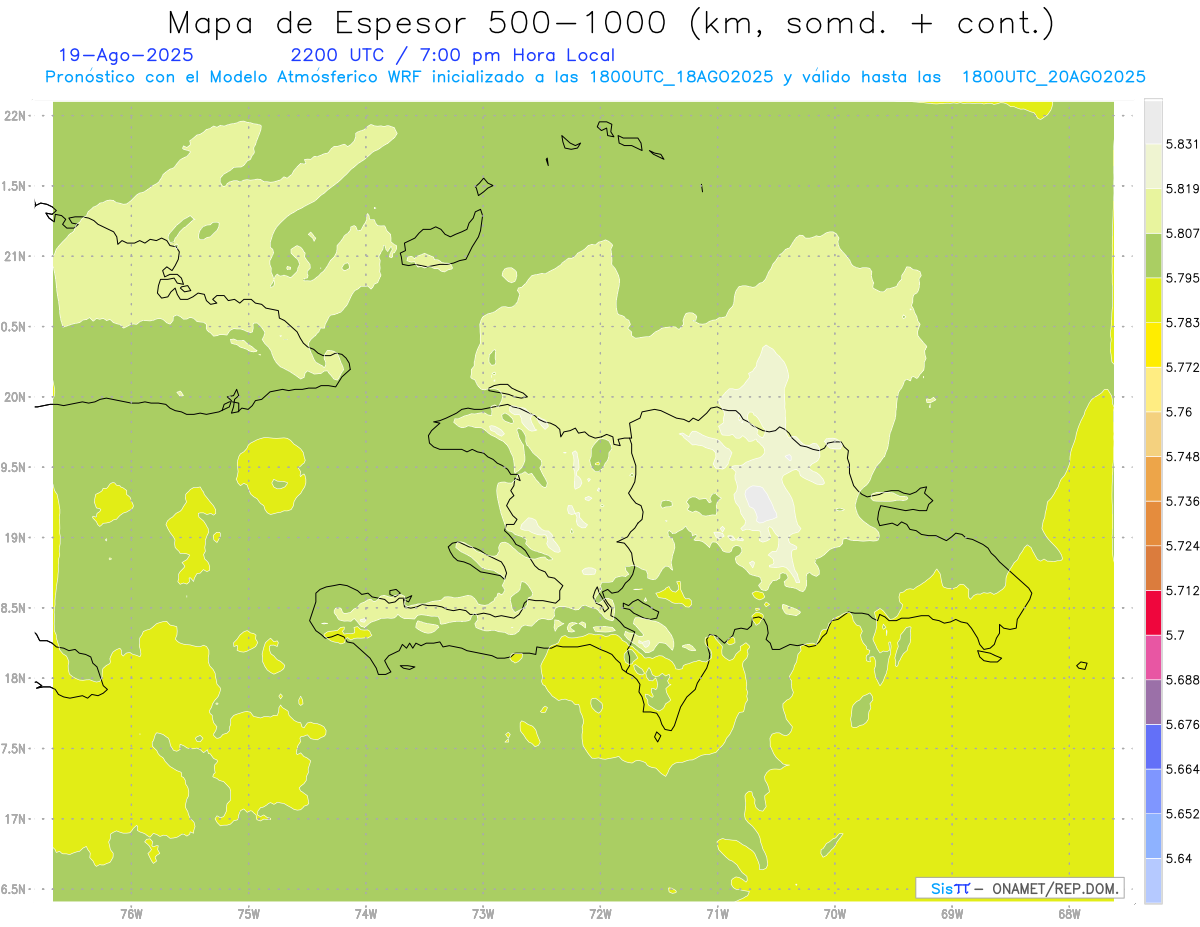The height and width of the screenshot is (927, 1200).
Task: Click the blue legend swatch between 5.664 and 5.676
Action: pyautogui.click(x=1153, y=746)
